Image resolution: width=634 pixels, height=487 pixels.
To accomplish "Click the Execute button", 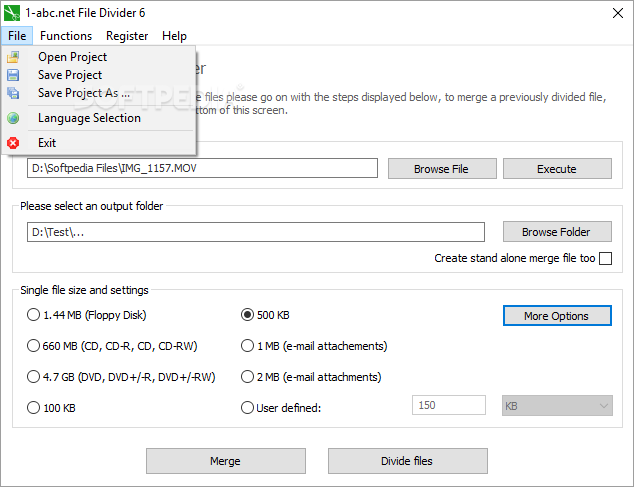I will pyautogui.click(x=557, y=169).
